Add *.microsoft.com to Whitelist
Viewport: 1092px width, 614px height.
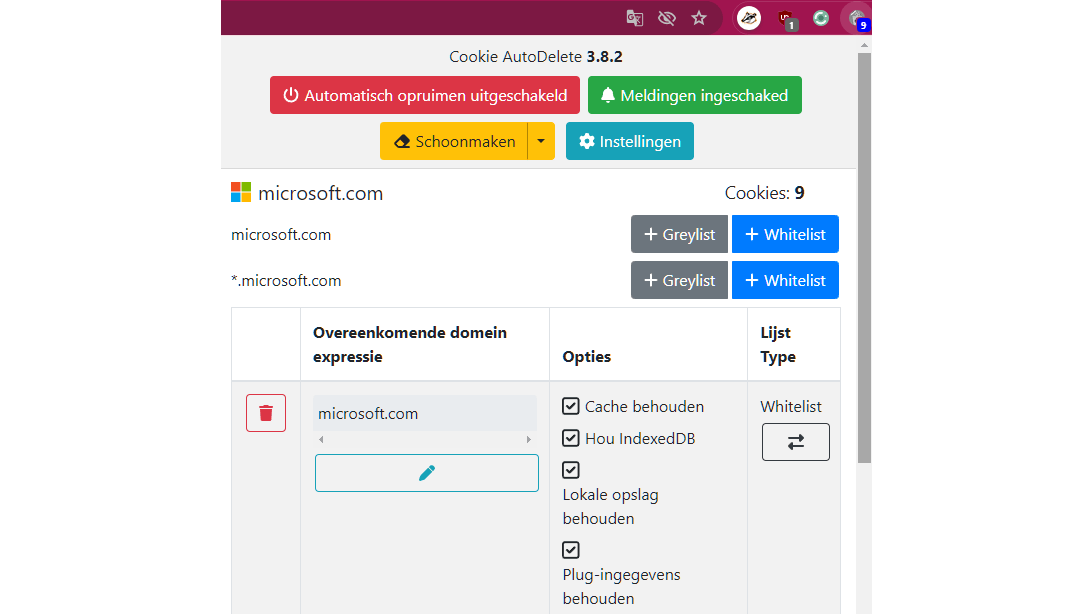tap(785, 280)
